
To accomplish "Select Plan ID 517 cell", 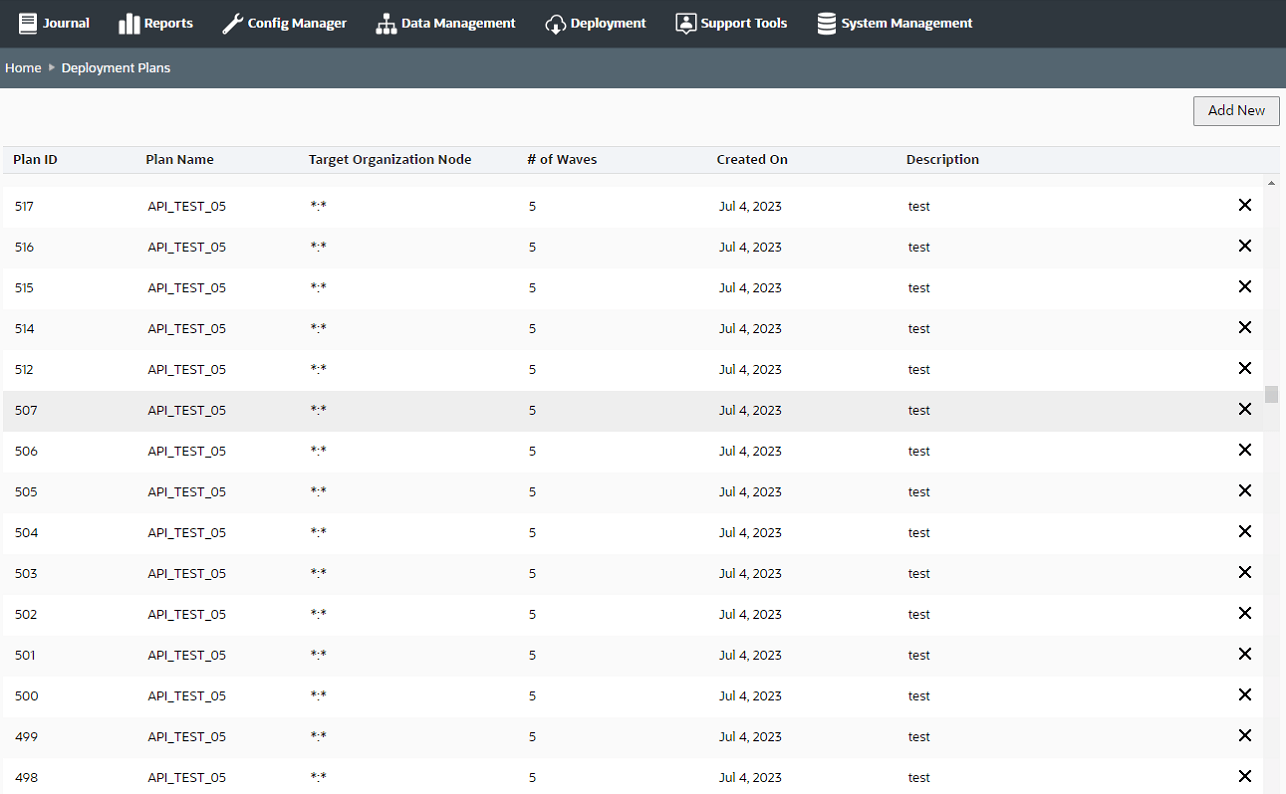I will click(24, 207).
